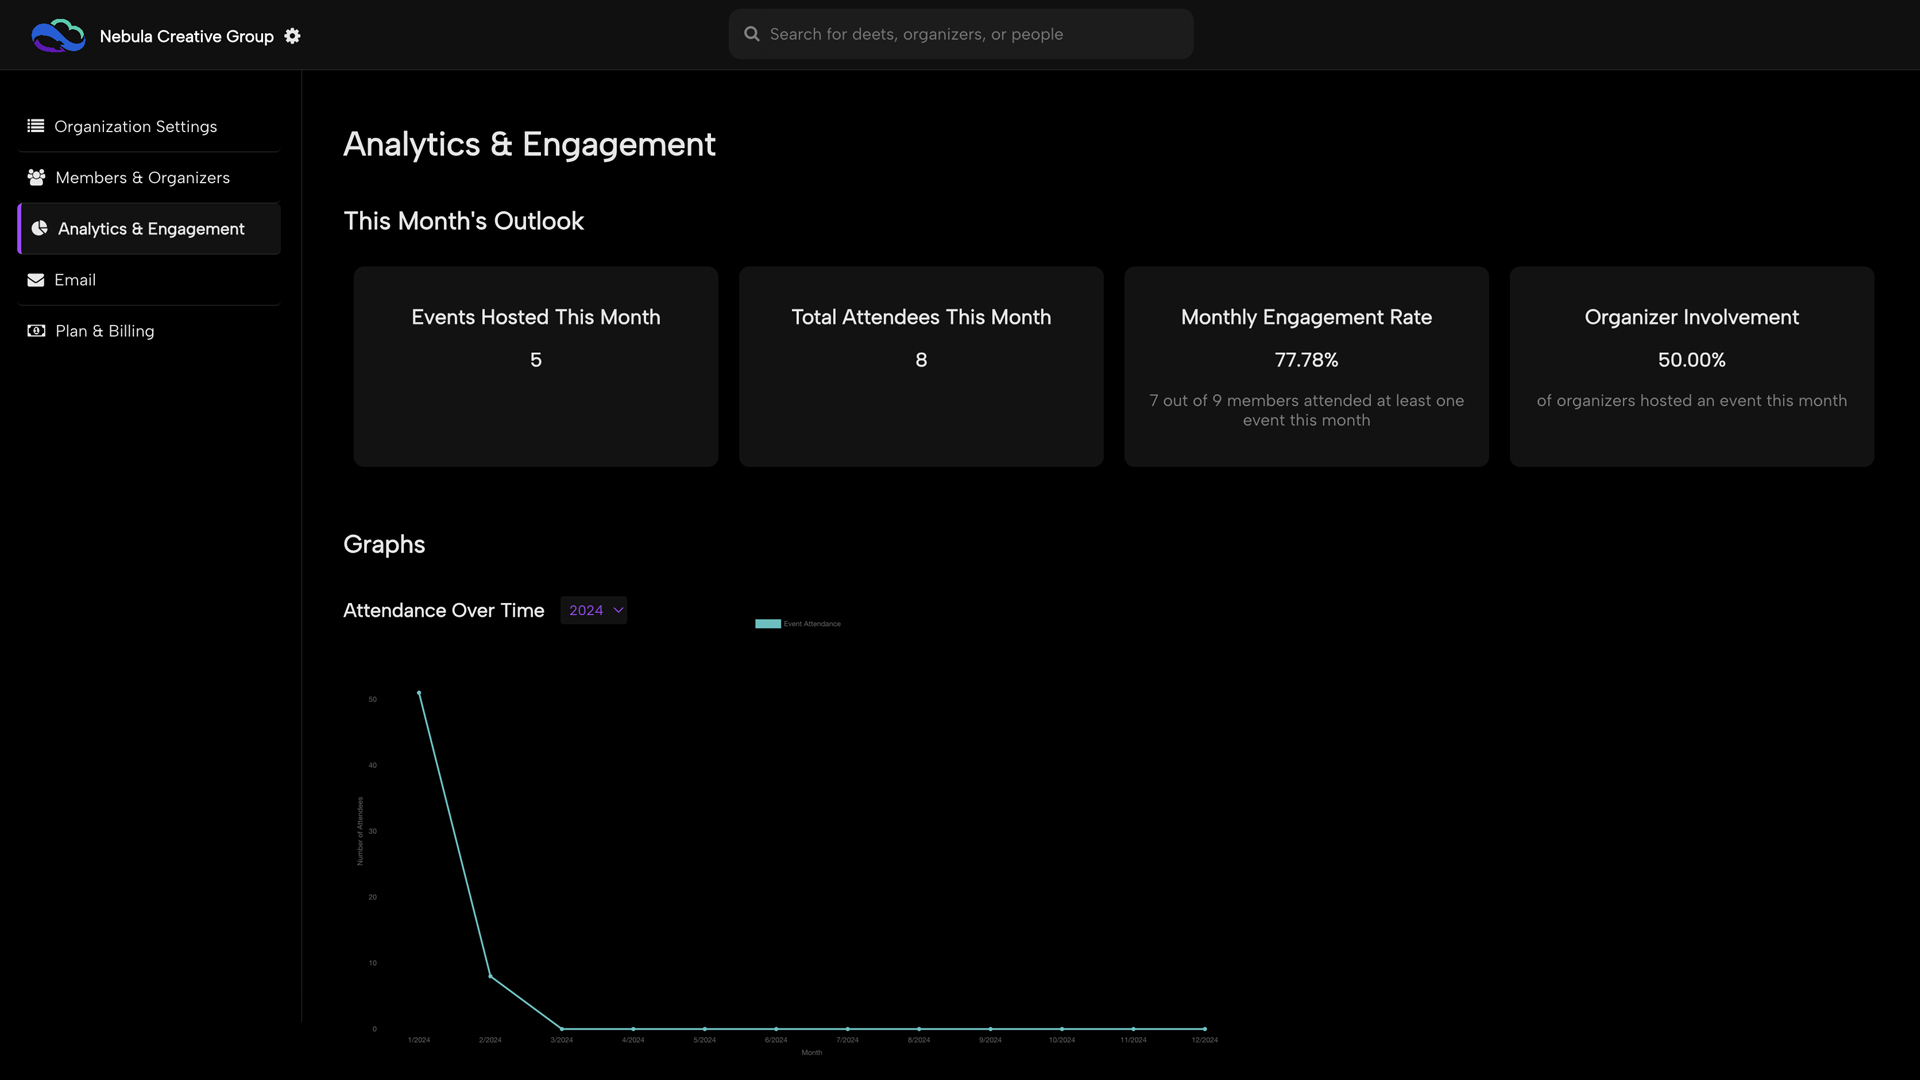Image resolution: width=1920 pixels, height=1080 pixels.
Task: Click the Members & Organizers people icon
Action: 36,177
